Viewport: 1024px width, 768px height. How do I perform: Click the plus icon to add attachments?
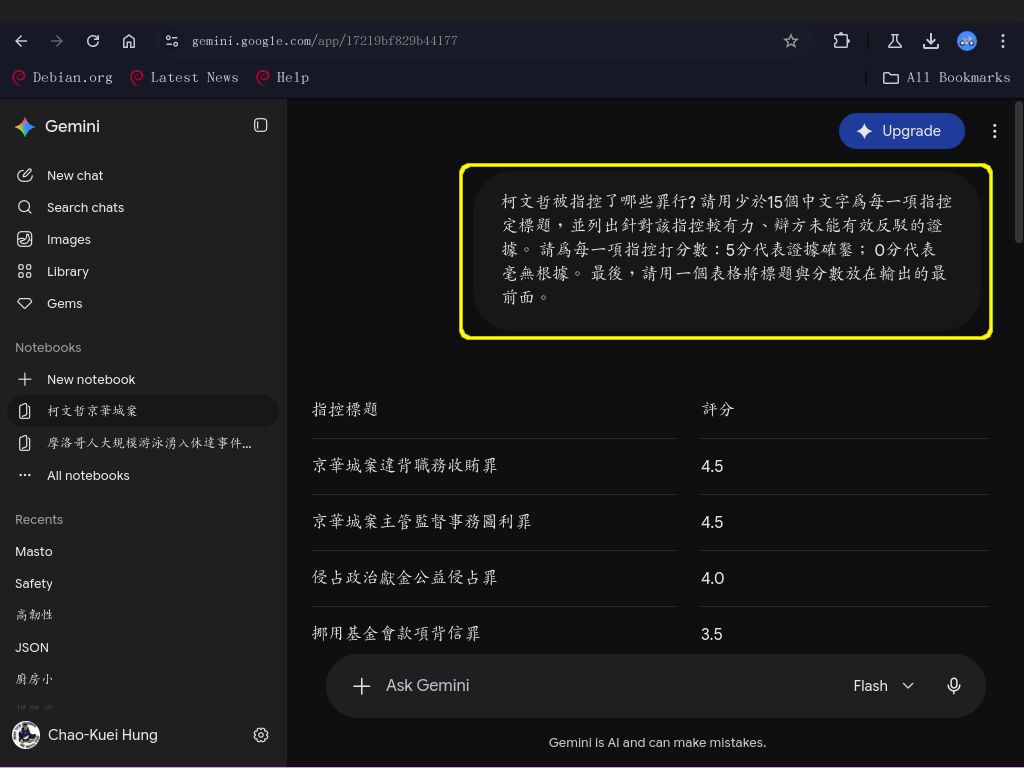[x=361, y=686]
